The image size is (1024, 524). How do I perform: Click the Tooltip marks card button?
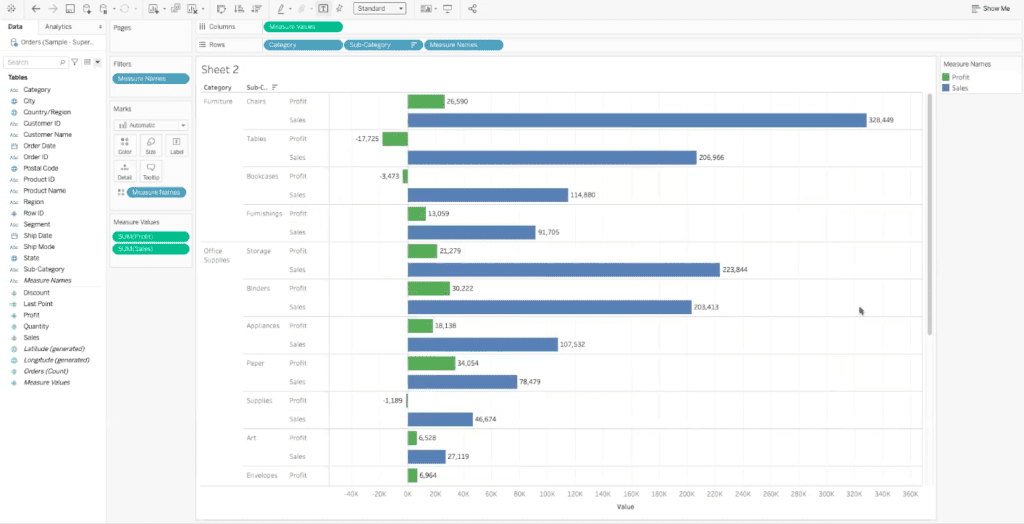click(151, 171)
